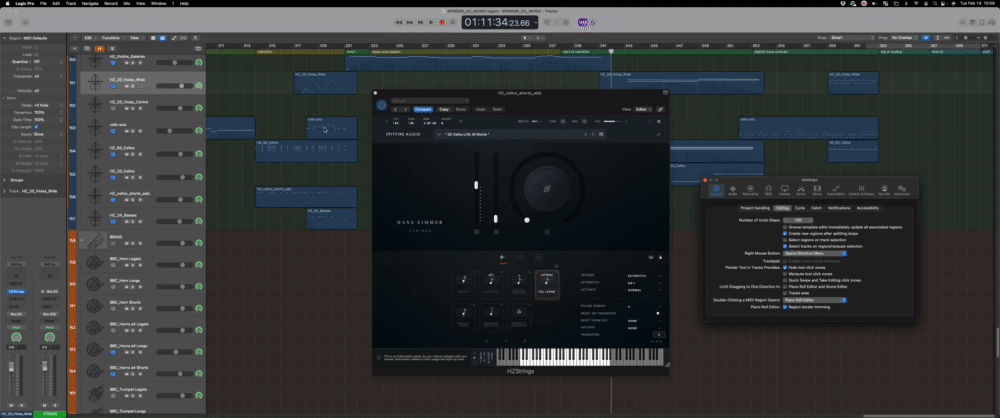Go to previous Spitfire preset arrow
This screenshot has width=1000, height=418.
585,134
